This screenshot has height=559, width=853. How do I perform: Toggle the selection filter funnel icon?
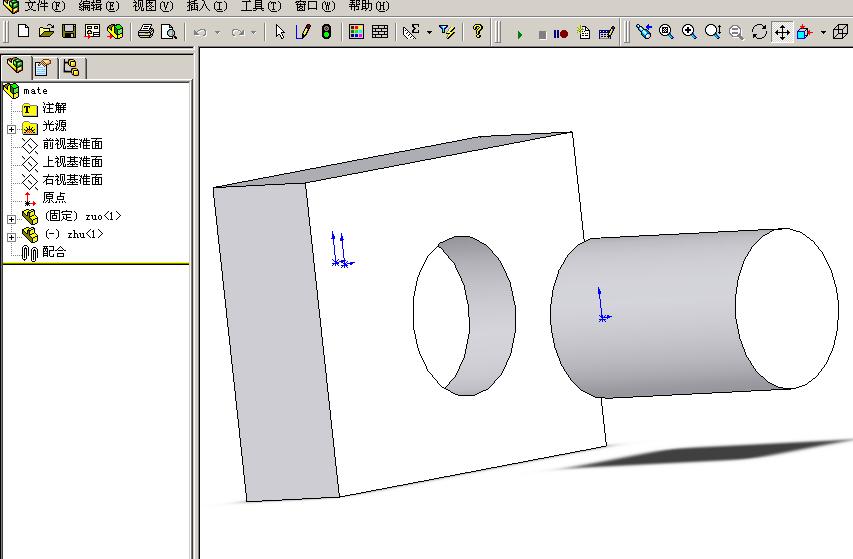coord(447,32)
